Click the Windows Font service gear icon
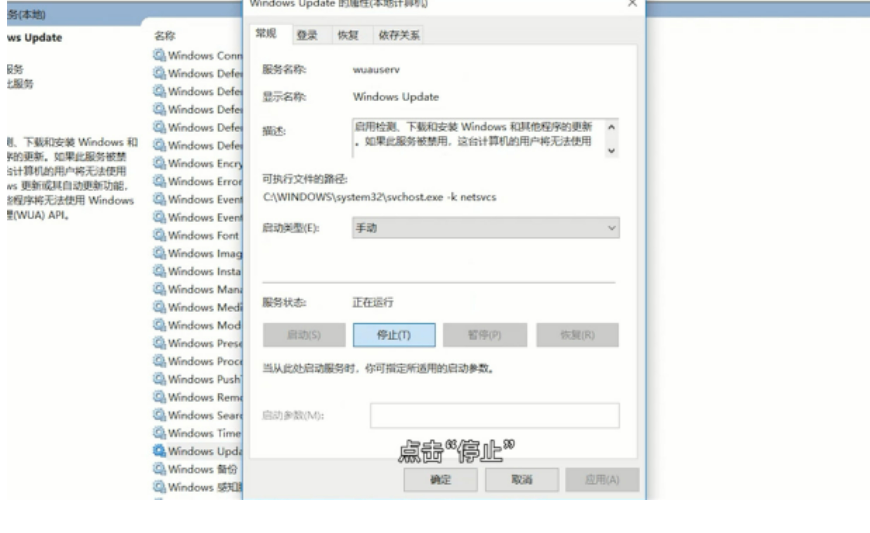The width and height of the screenshot is (870, 533). (x=159, y=235)
